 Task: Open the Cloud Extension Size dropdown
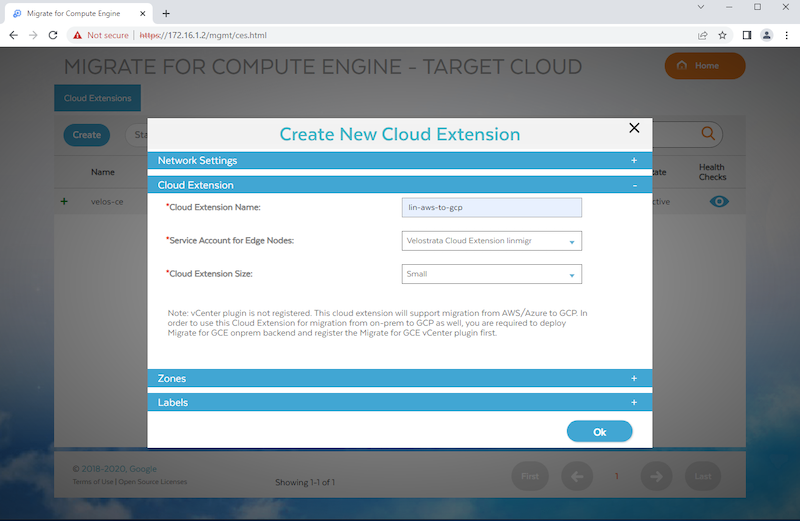(490, 274)
